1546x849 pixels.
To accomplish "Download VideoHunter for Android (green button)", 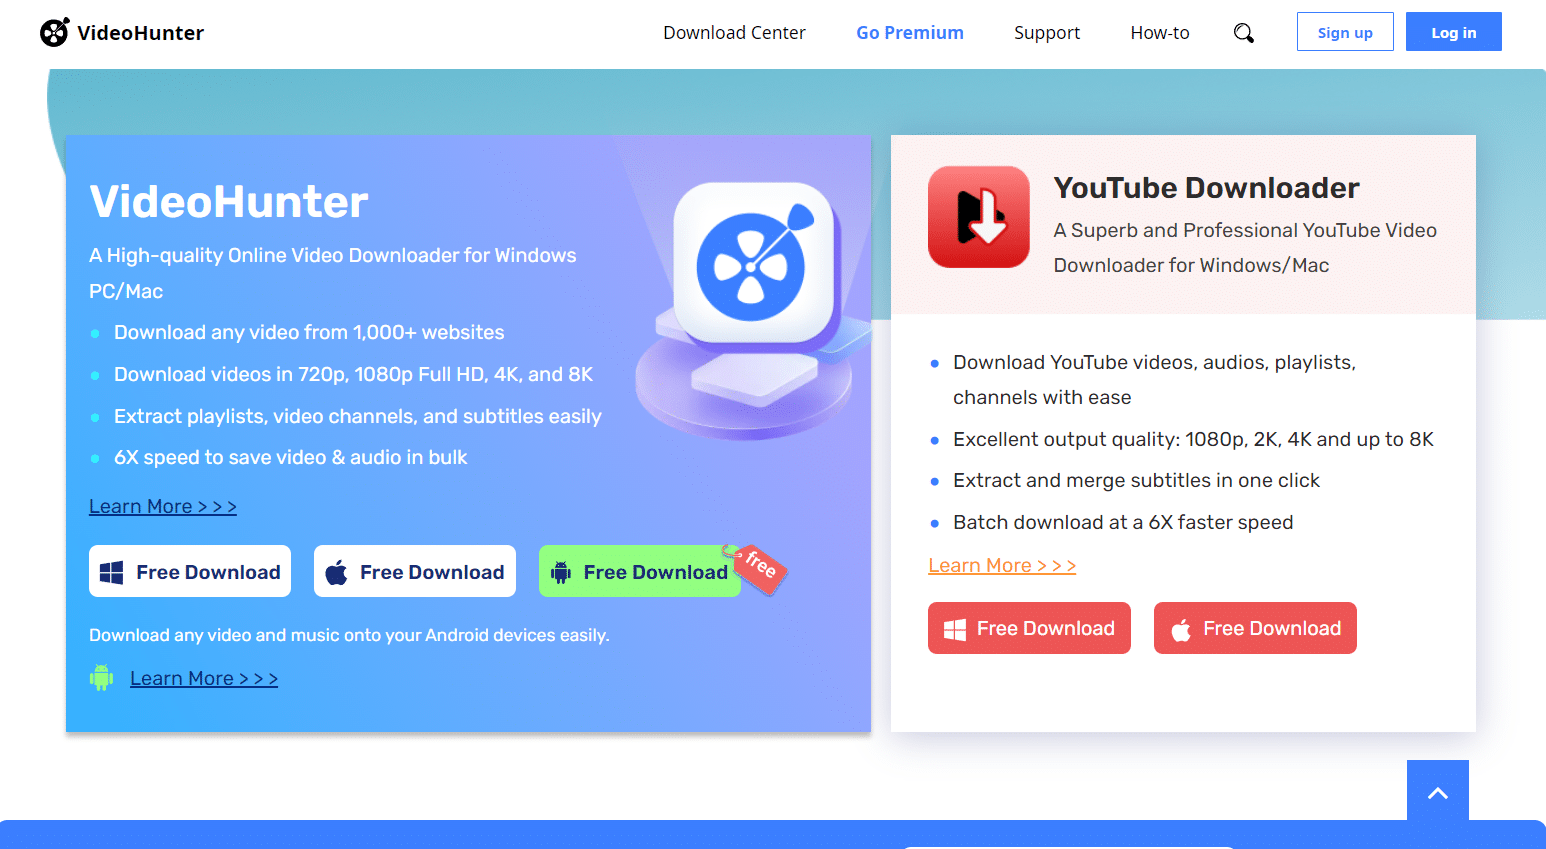I will click(x=639, y=571).
